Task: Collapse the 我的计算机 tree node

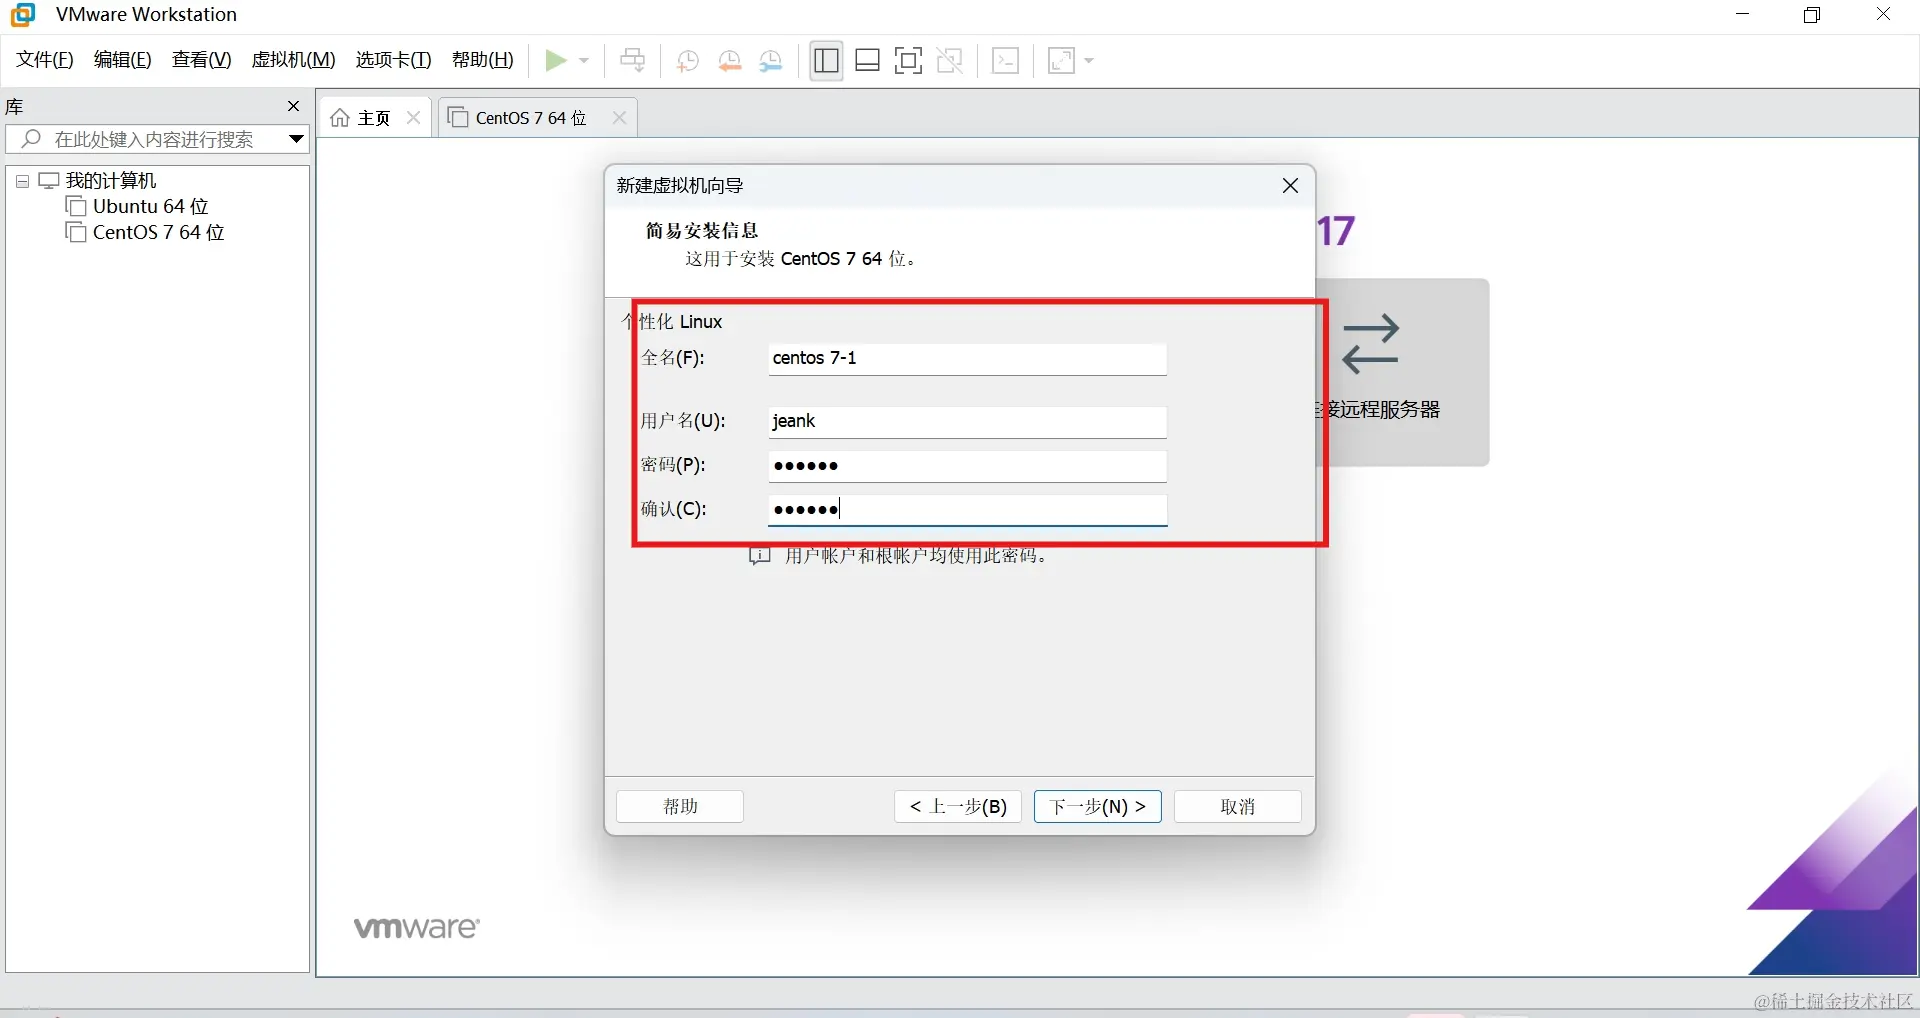Action: 23,181
